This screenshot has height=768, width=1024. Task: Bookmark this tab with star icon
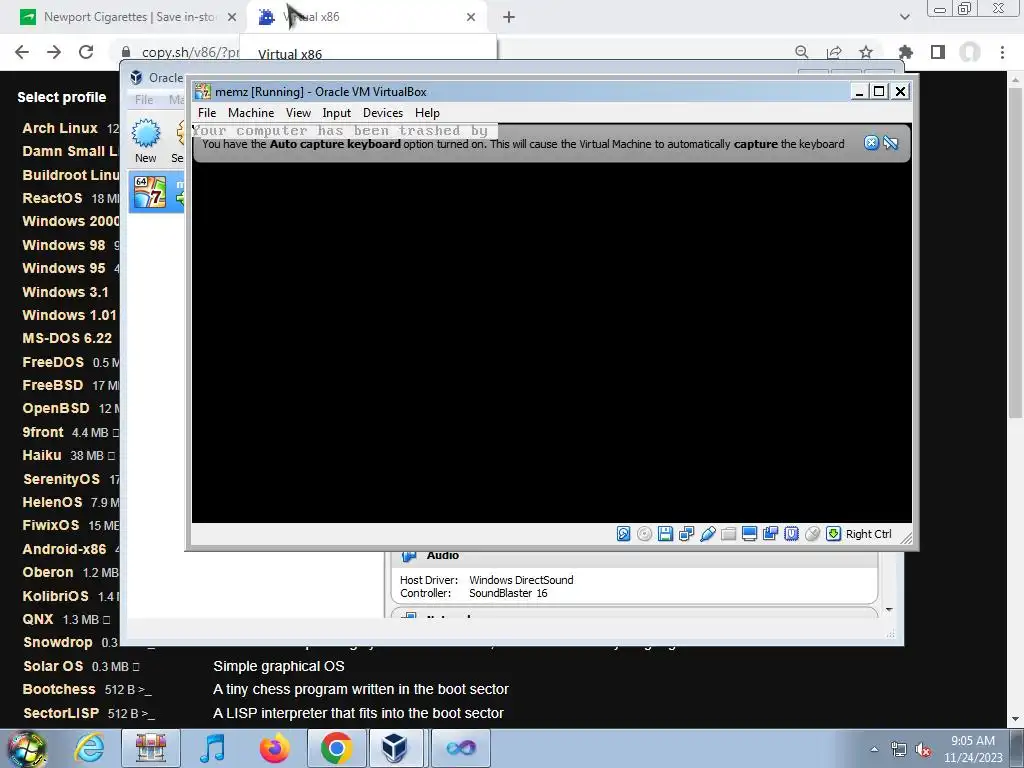pyautogui.click(x=866, y=52)
